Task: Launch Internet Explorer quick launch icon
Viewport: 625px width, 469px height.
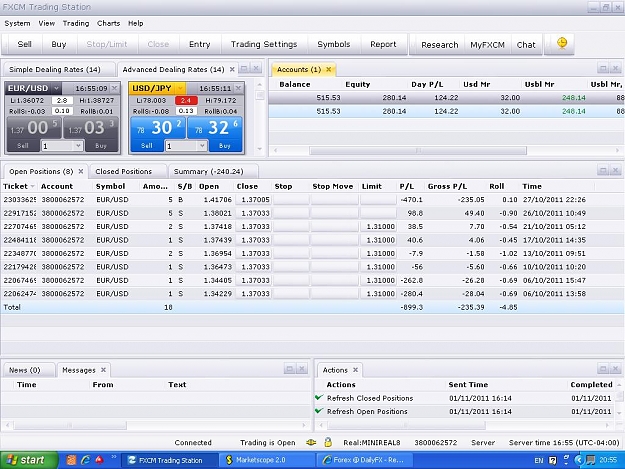Action: 85,460
